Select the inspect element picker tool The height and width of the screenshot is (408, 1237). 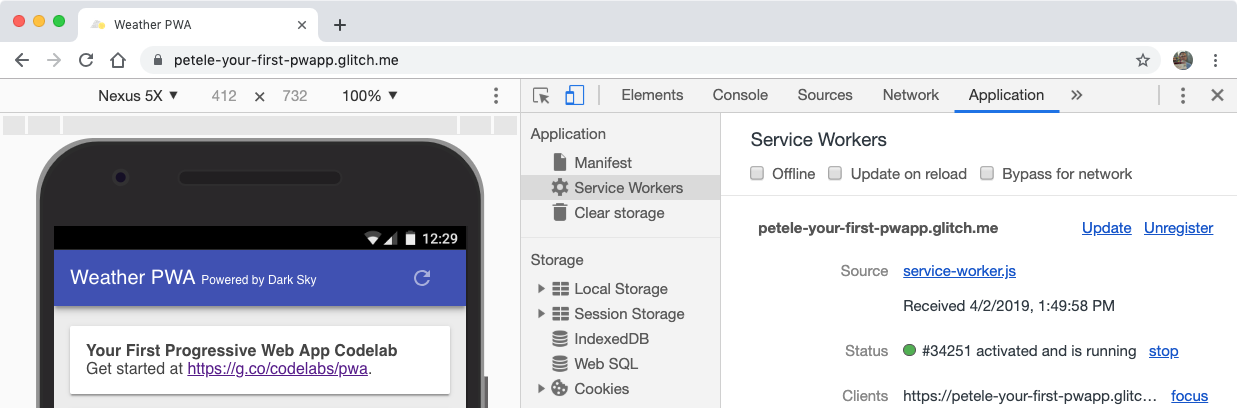coord(541,96)
